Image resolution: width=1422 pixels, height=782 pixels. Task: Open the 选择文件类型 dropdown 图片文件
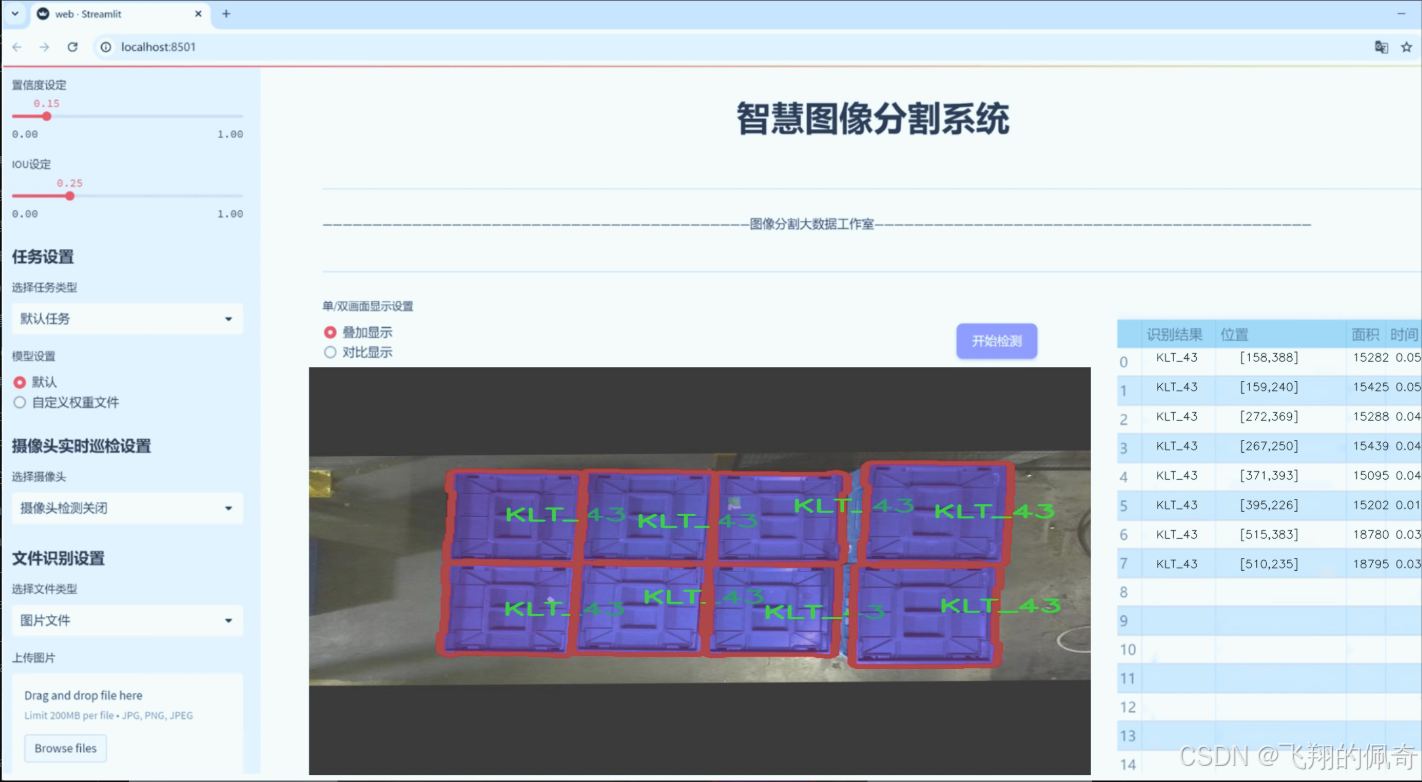click(127, 620)
